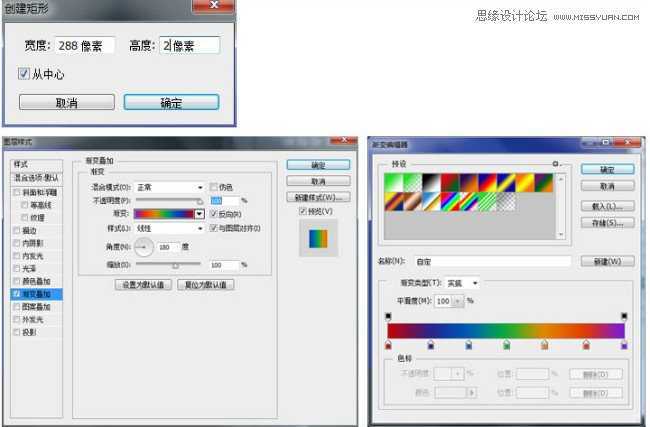Click 确定 in the 创建矩形 dialog
Screen dimensions: 650x427
point(171,102)
